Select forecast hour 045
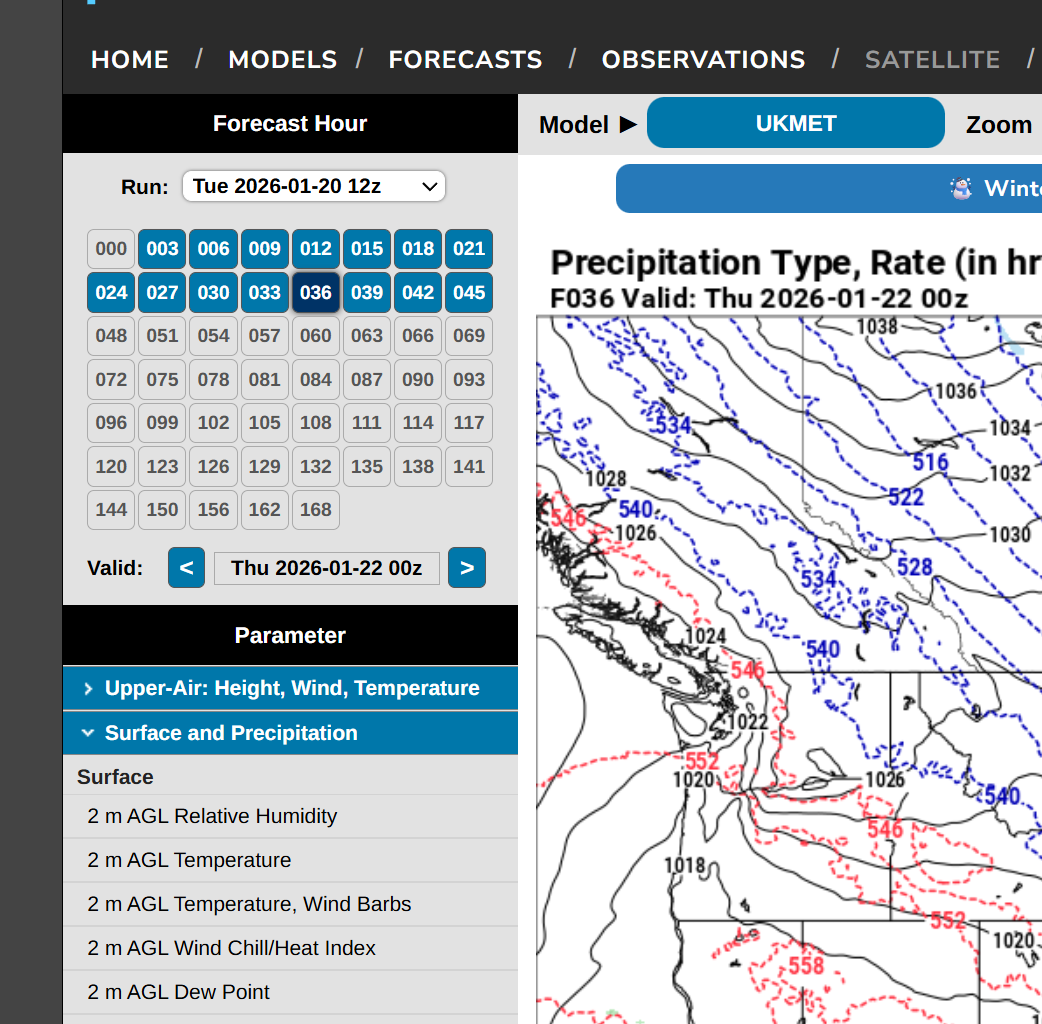The image size is (1042, 1024). coord(468,293)
